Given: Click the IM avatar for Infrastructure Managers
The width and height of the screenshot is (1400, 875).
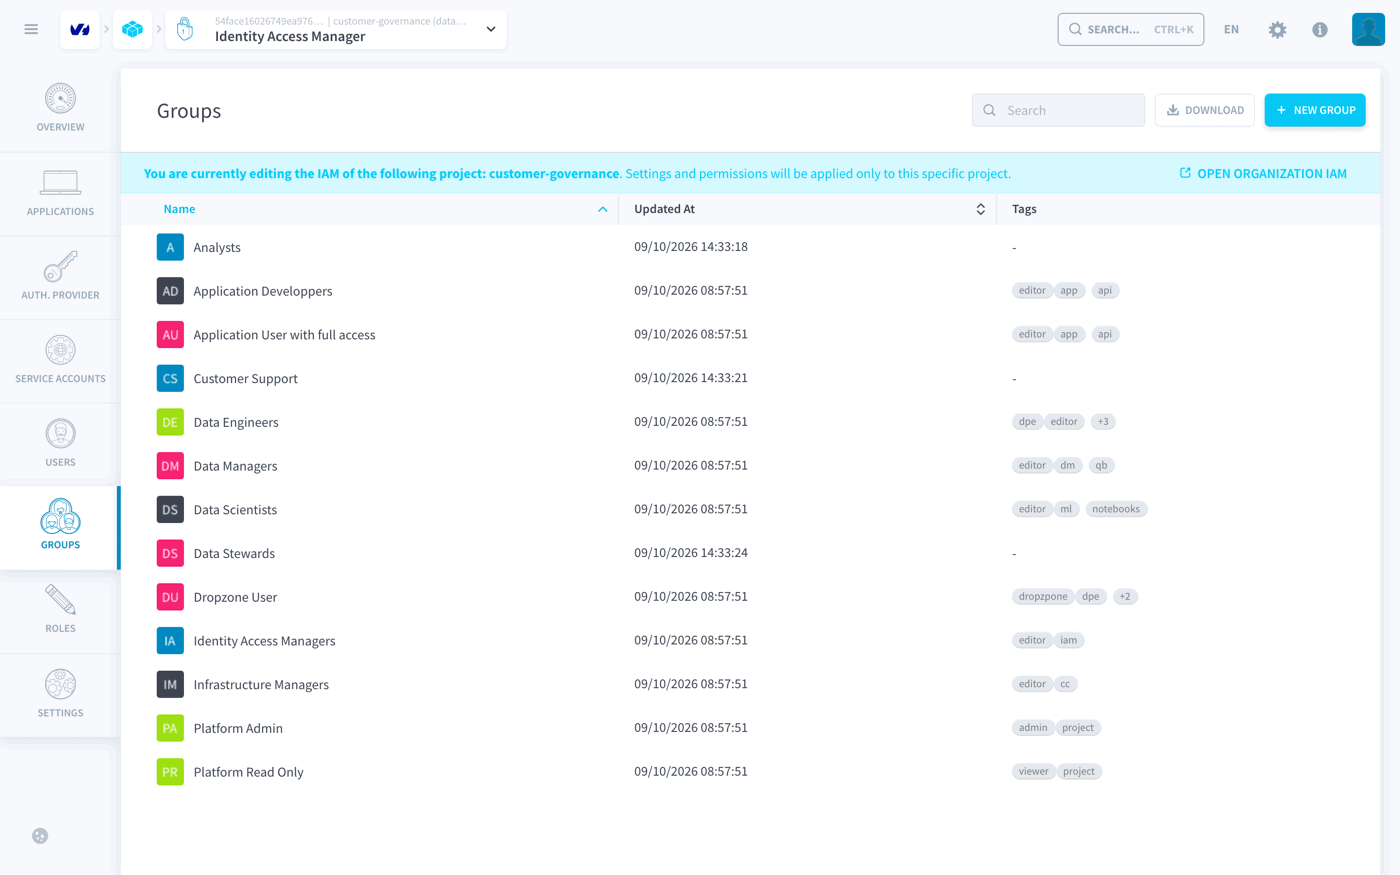Looking at the screenshot, I should [170, 685].
